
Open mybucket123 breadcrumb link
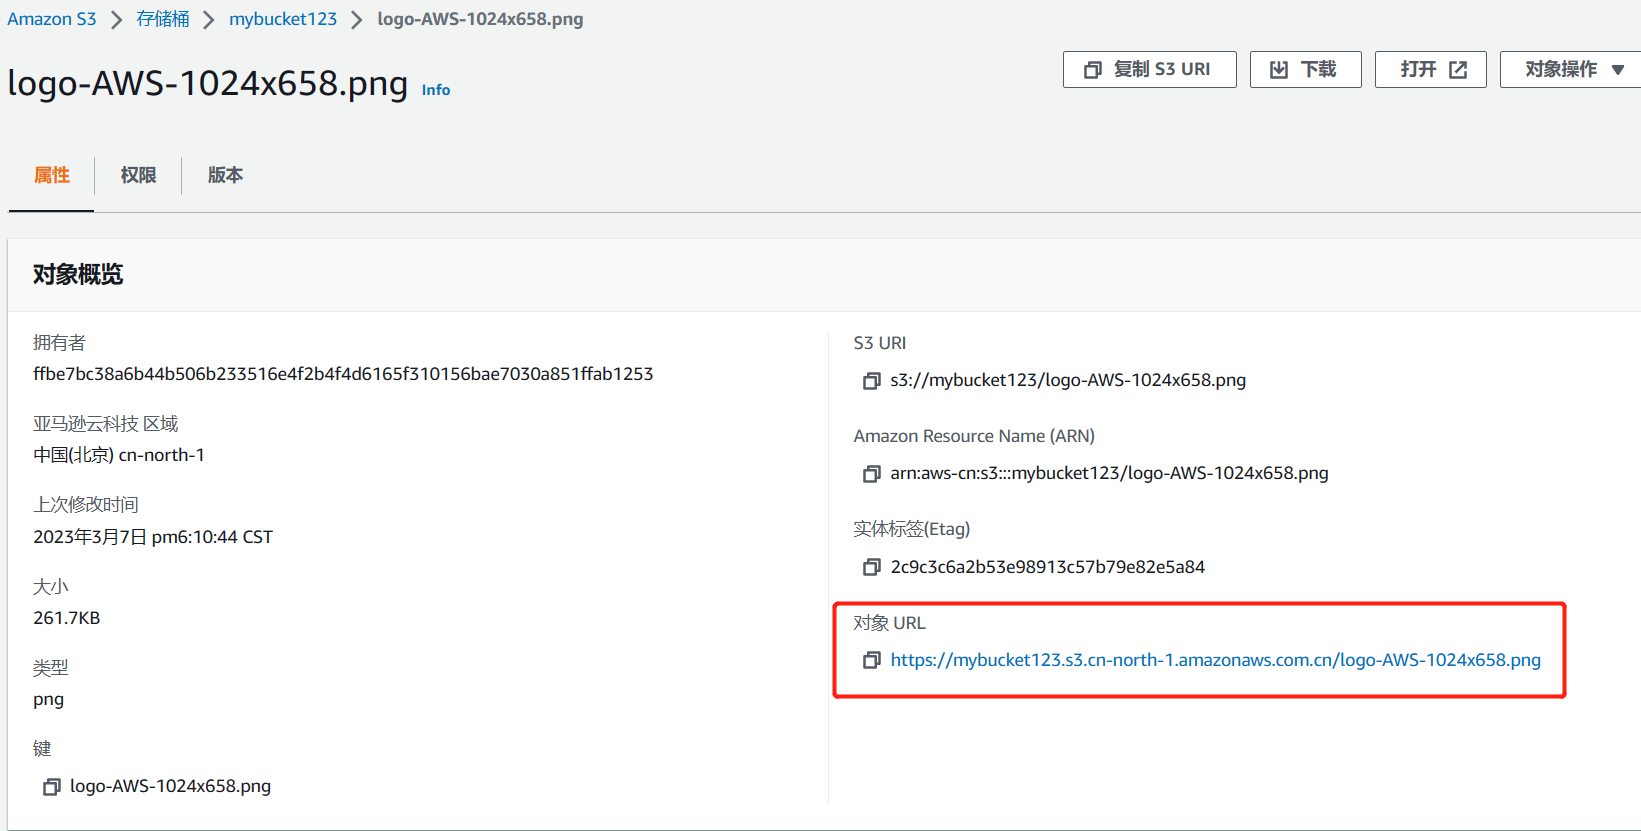pos(283,19)
